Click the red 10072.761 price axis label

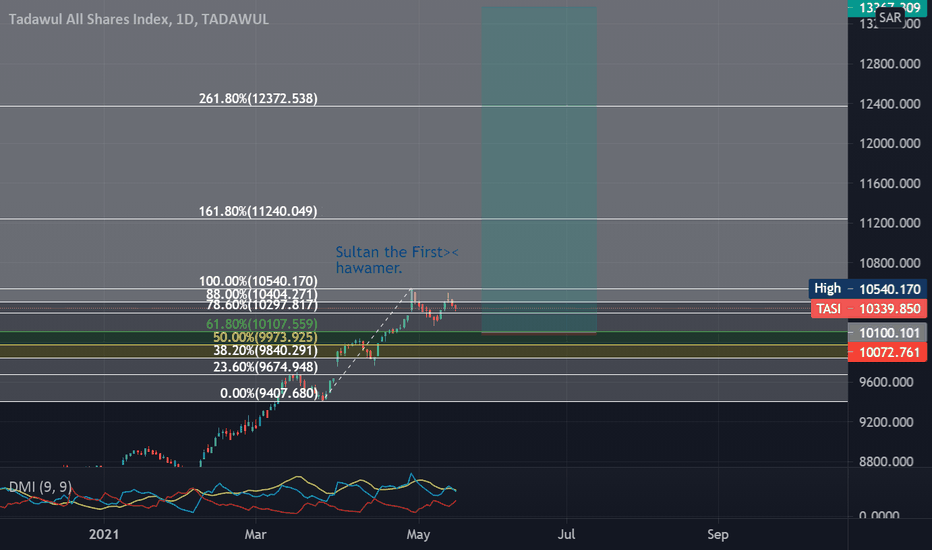click(888, 352)
